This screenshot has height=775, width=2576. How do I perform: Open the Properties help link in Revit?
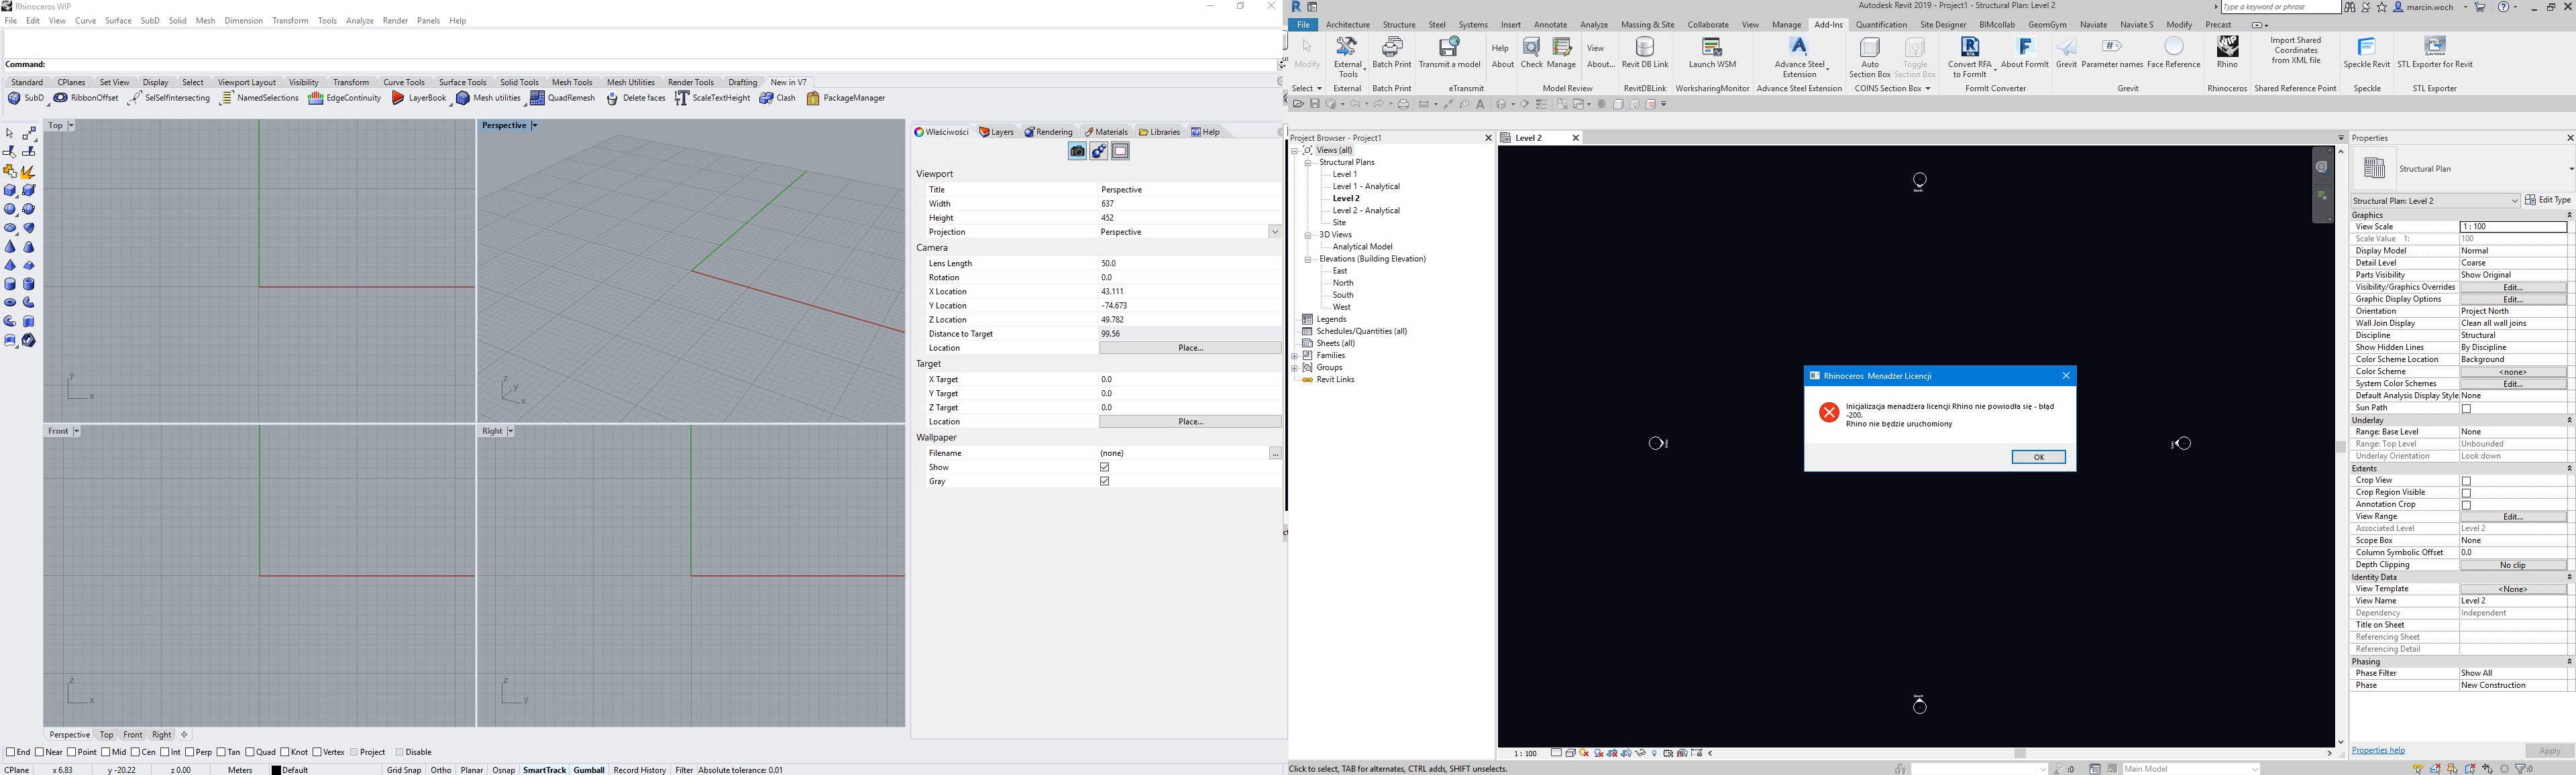(2378, 750)
